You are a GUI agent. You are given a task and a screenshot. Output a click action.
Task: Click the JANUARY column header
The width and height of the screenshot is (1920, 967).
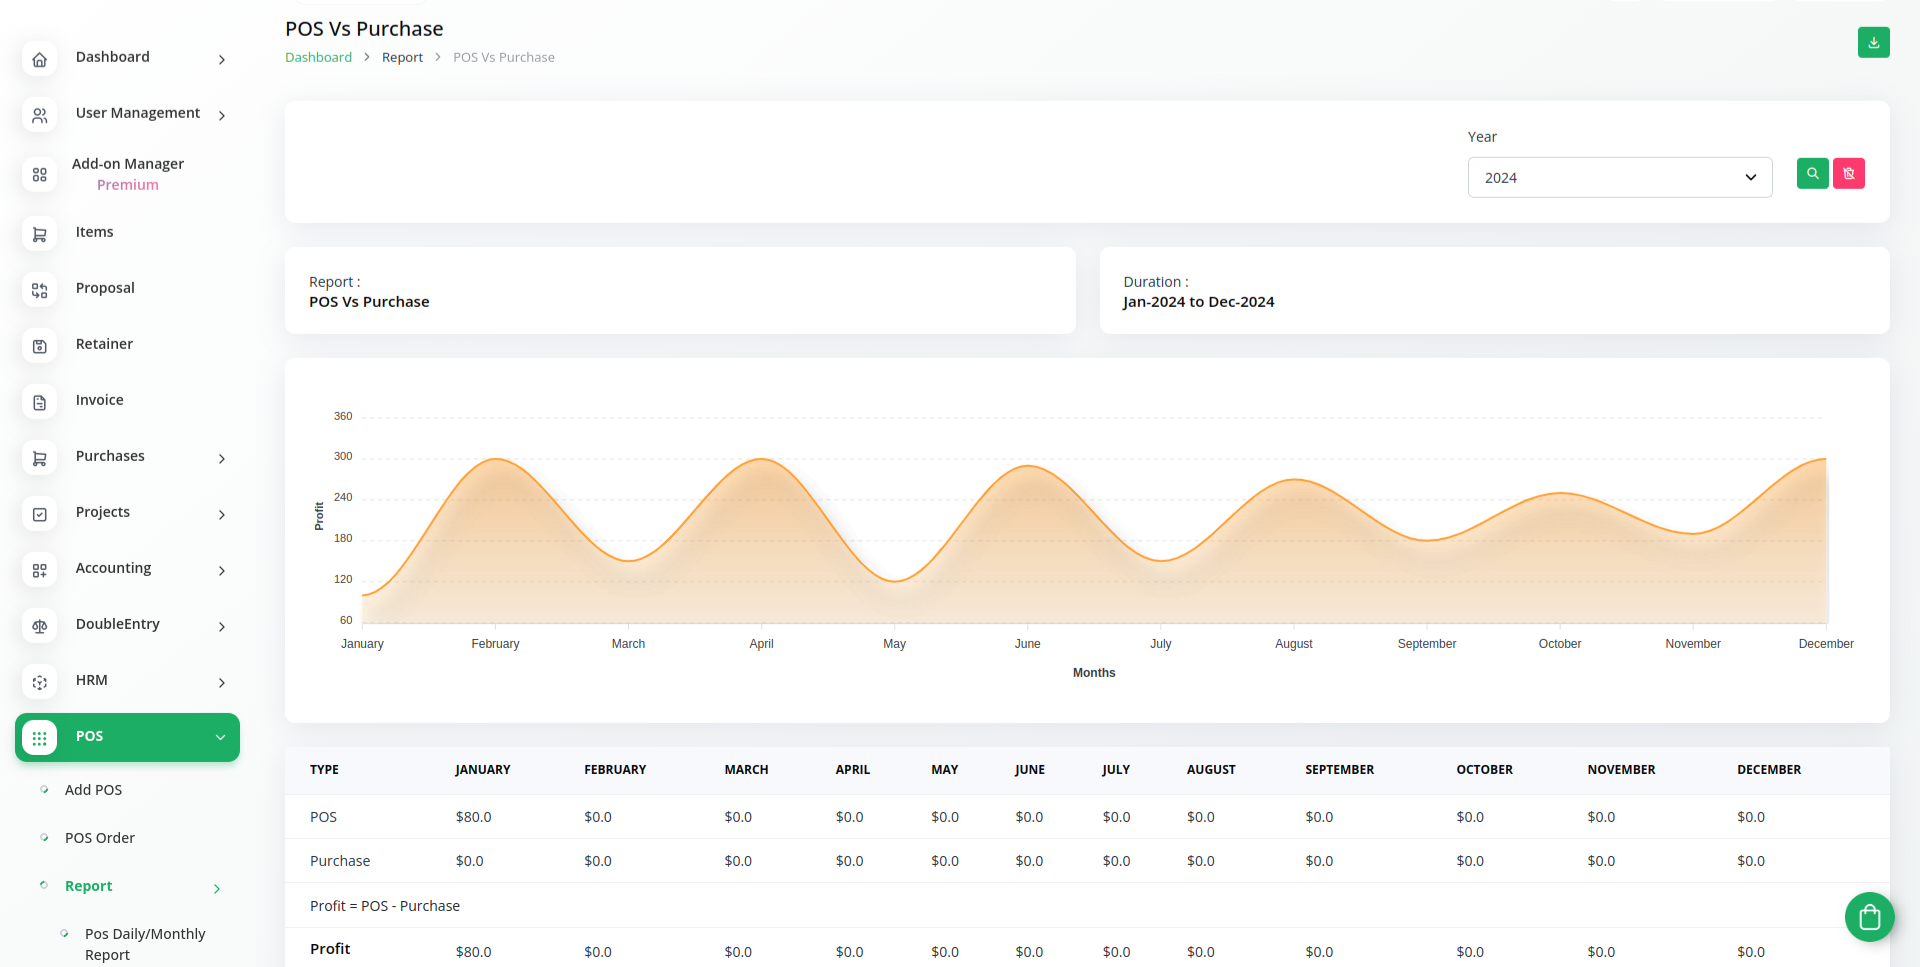(x=483, y=770)
